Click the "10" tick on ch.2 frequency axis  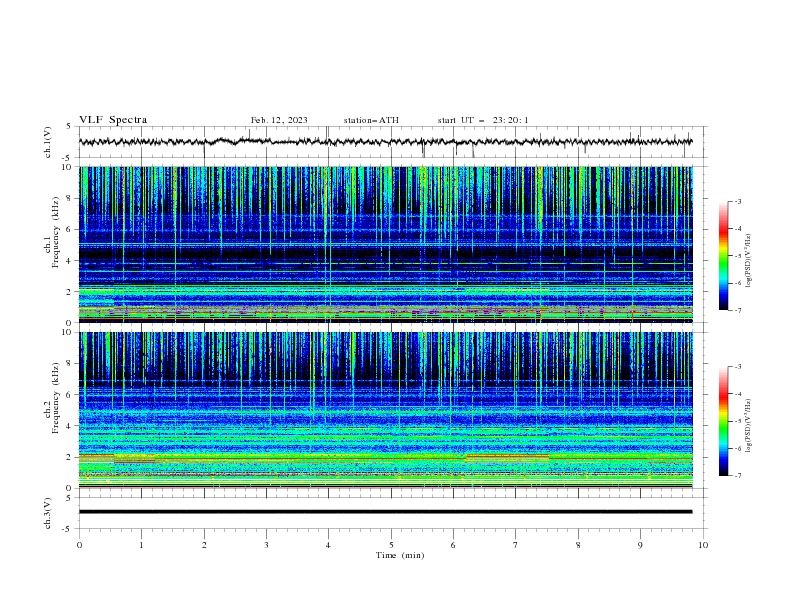coord(68,332)
